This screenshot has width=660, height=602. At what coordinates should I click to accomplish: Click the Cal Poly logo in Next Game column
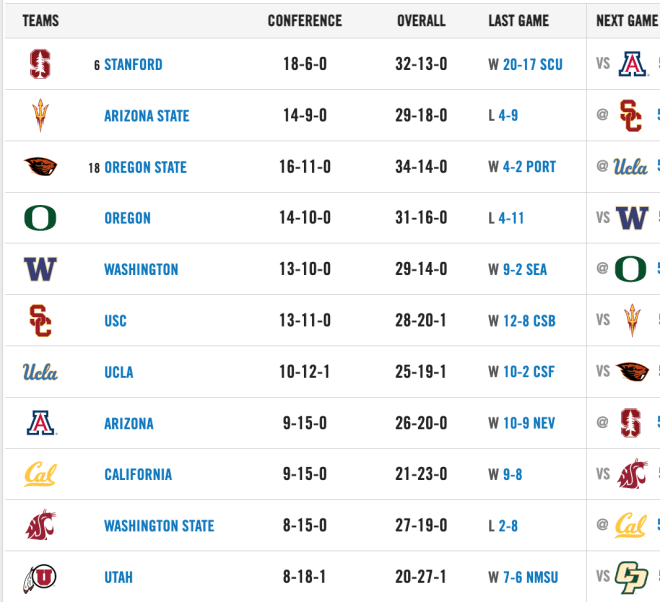click(x=631, y=577)
